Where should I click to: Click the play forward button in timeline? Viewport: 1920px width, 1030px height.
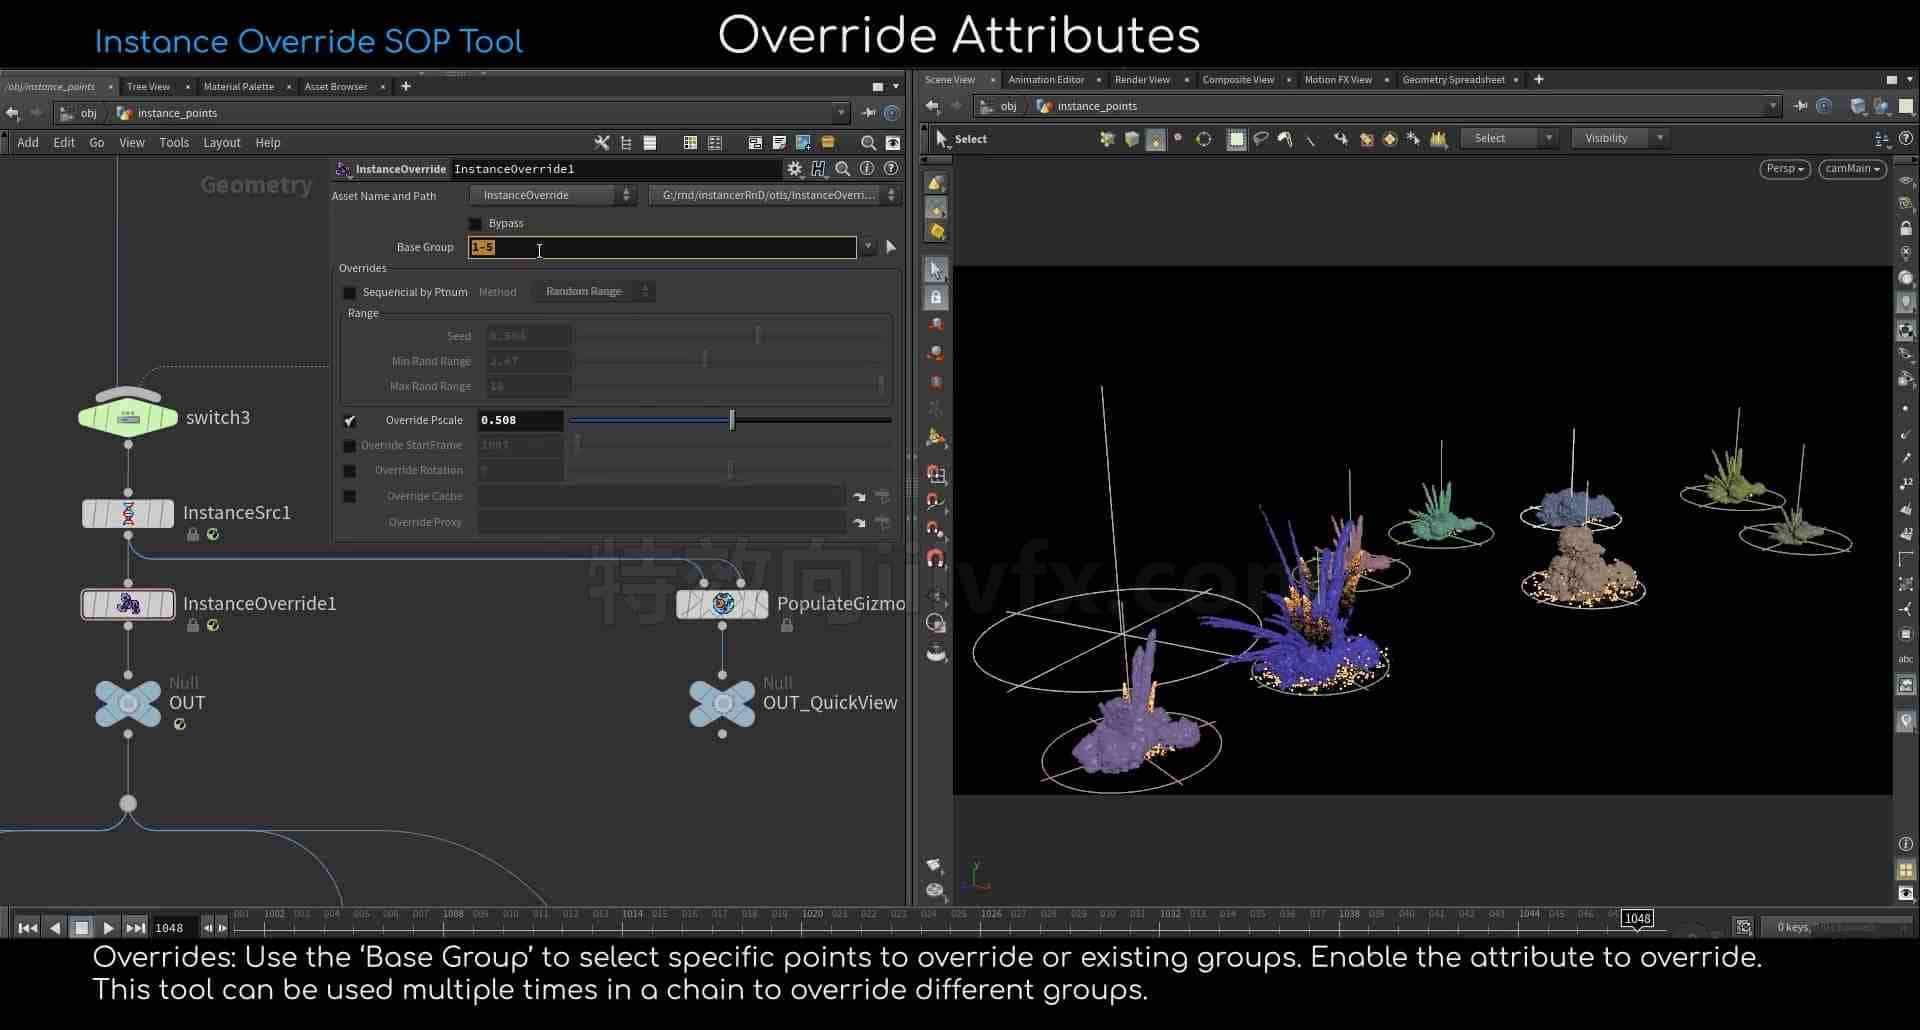(x=109, y=928)
